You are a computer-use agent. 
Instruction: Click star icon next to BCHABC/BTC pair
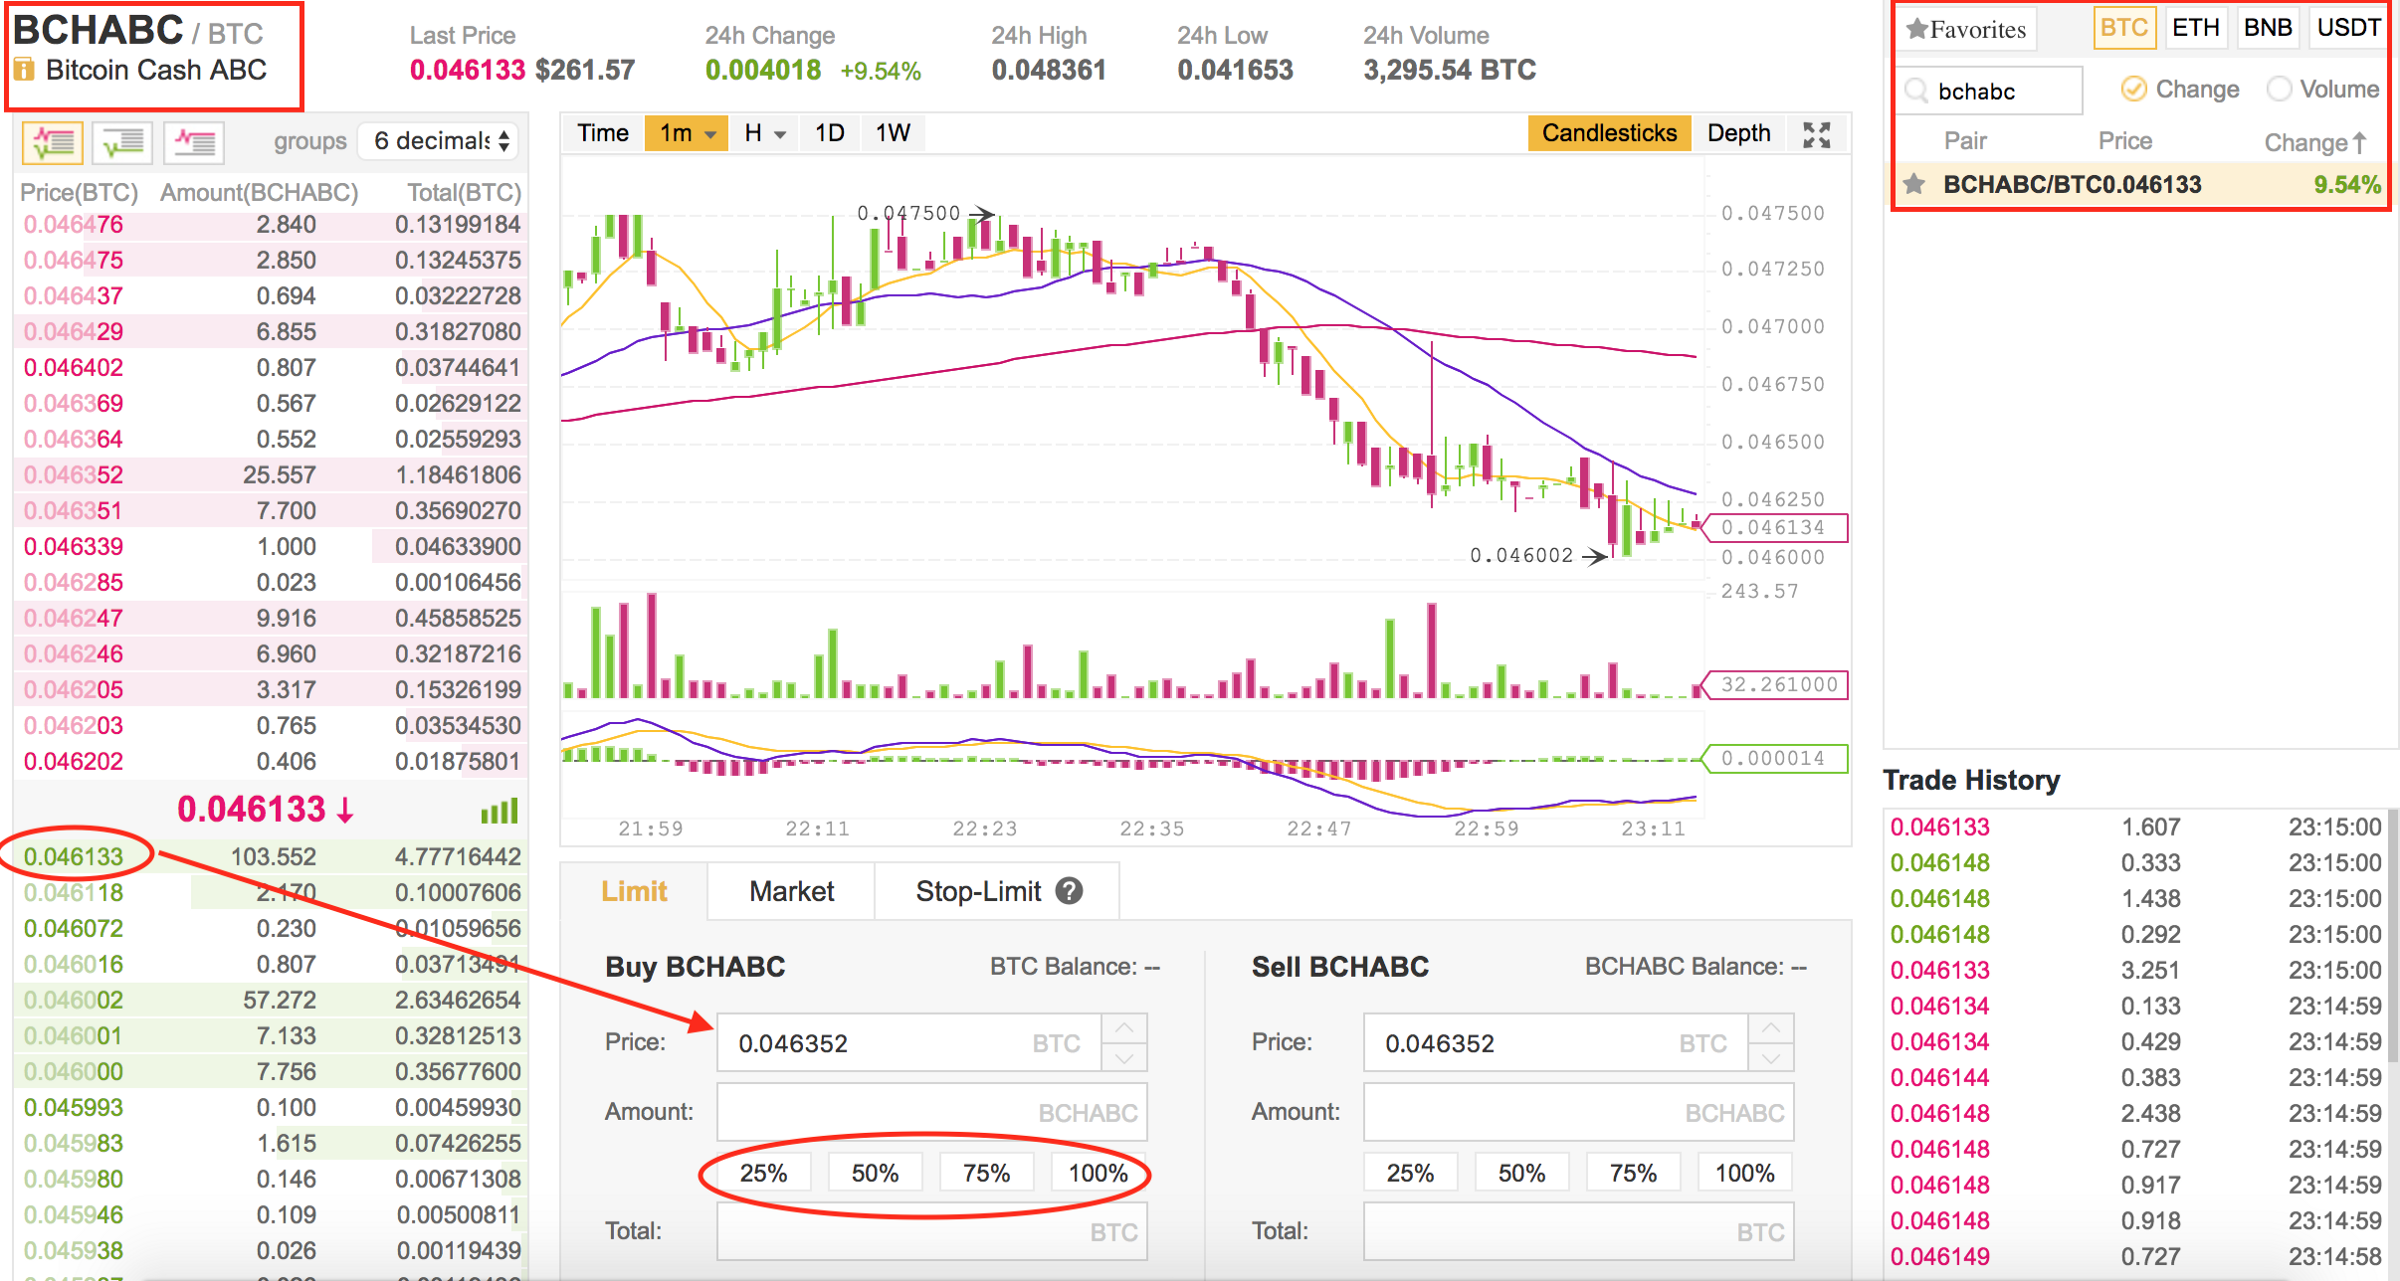[x=1914, y=184]
